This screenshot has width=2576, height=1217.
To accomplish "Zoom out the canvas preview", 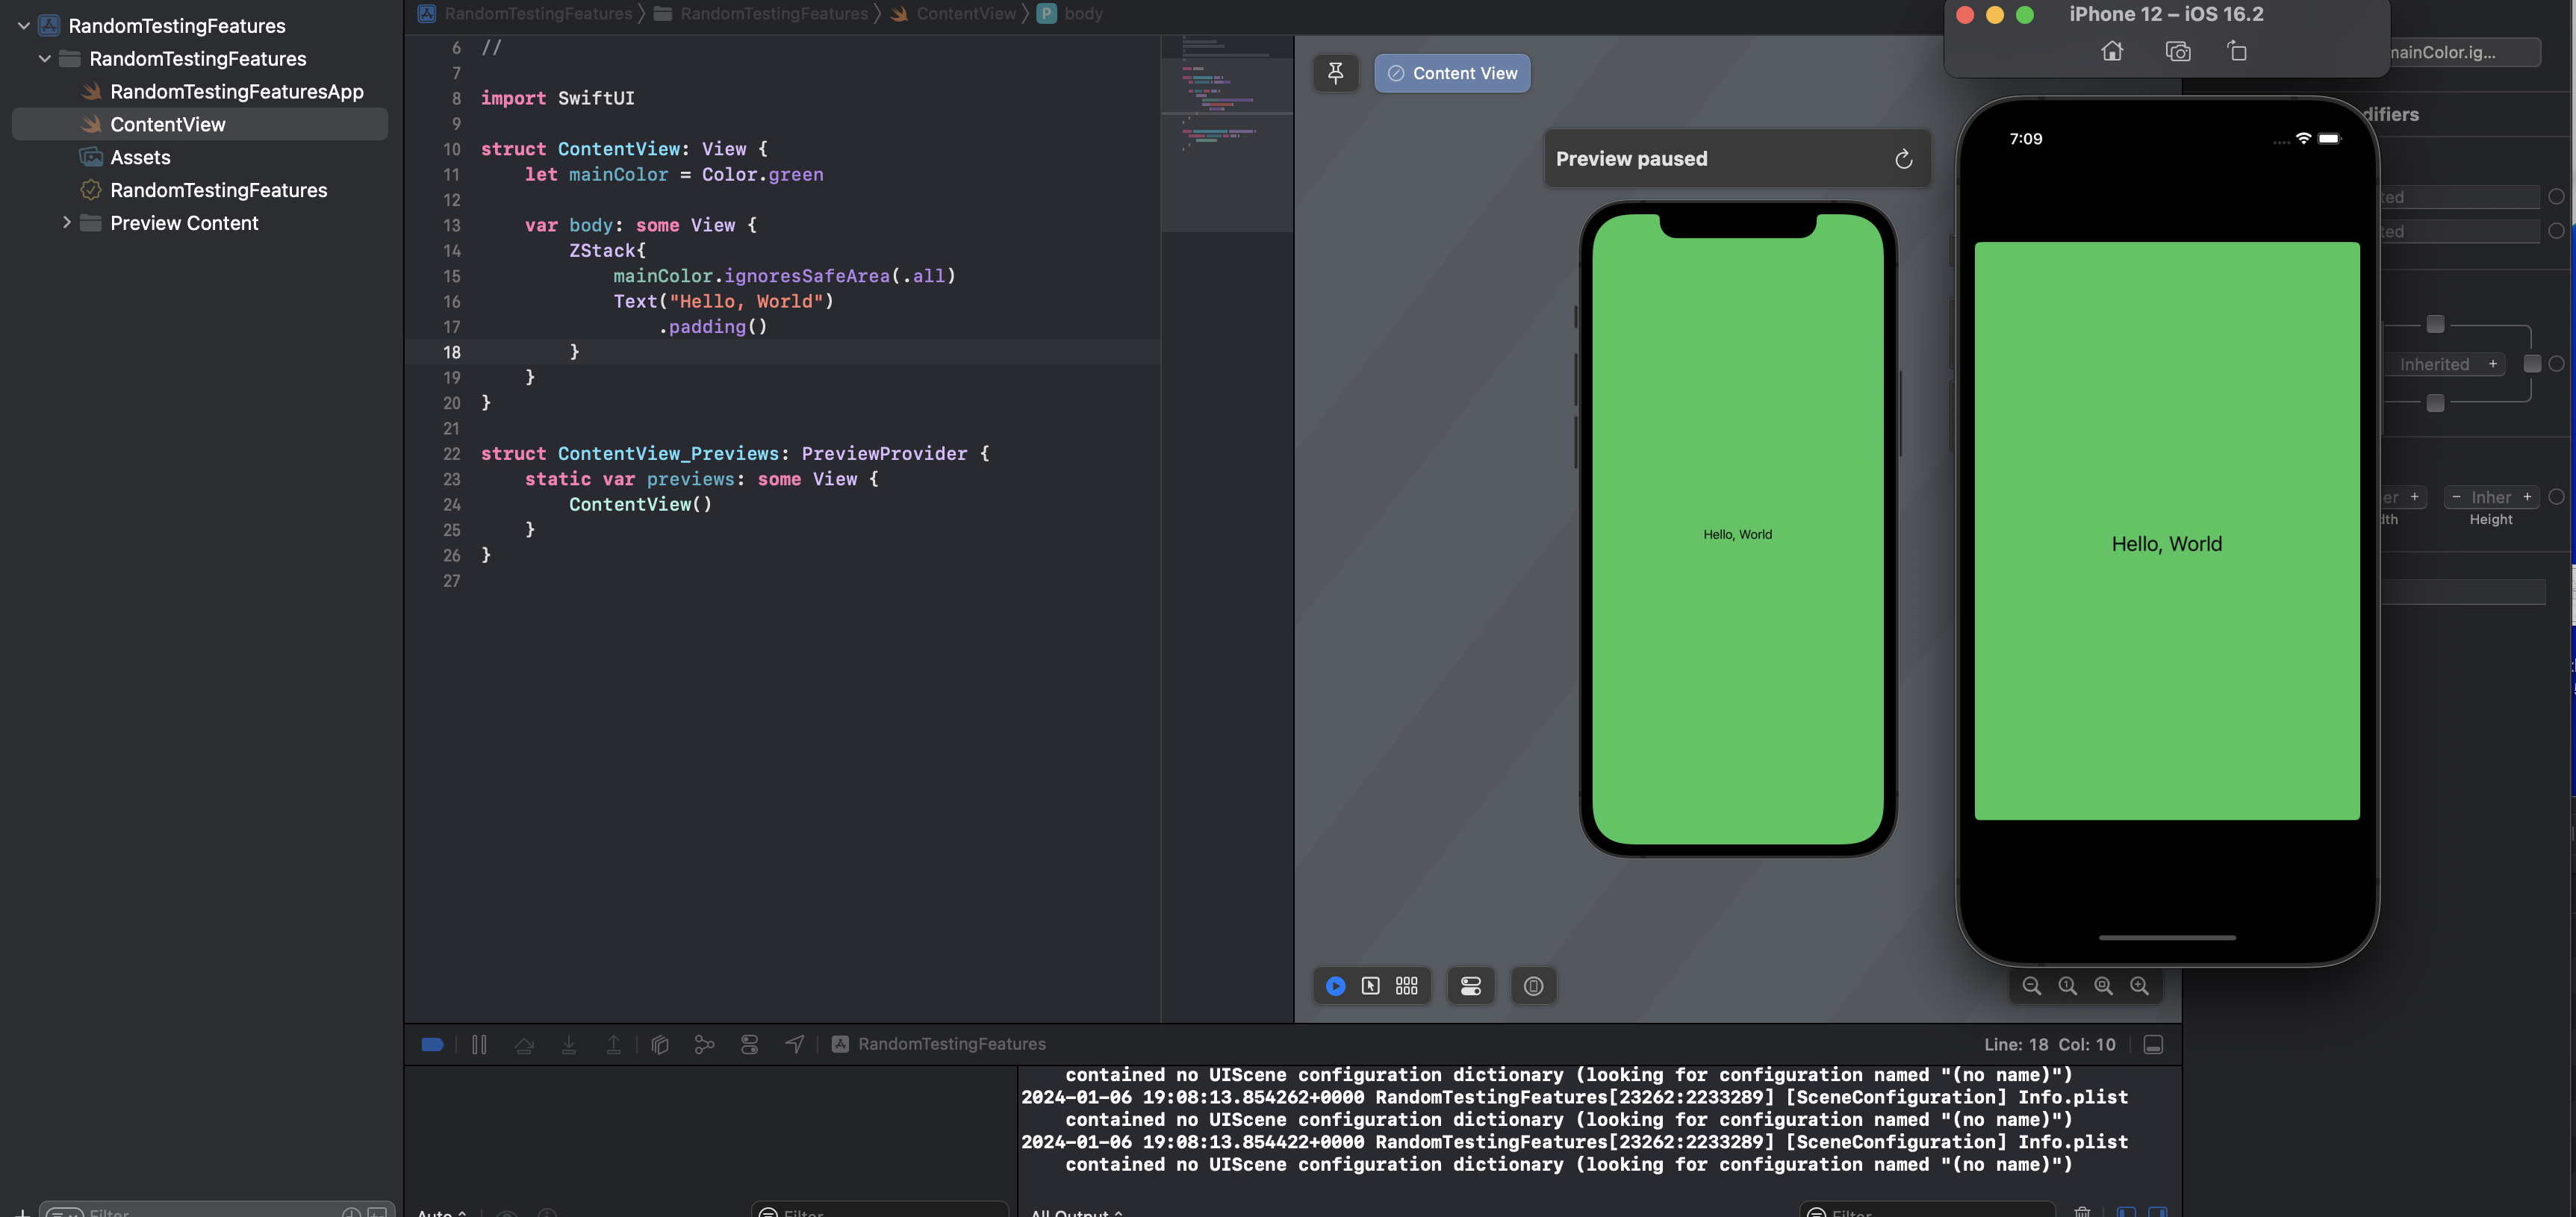I will click(x=2031, y=986).
